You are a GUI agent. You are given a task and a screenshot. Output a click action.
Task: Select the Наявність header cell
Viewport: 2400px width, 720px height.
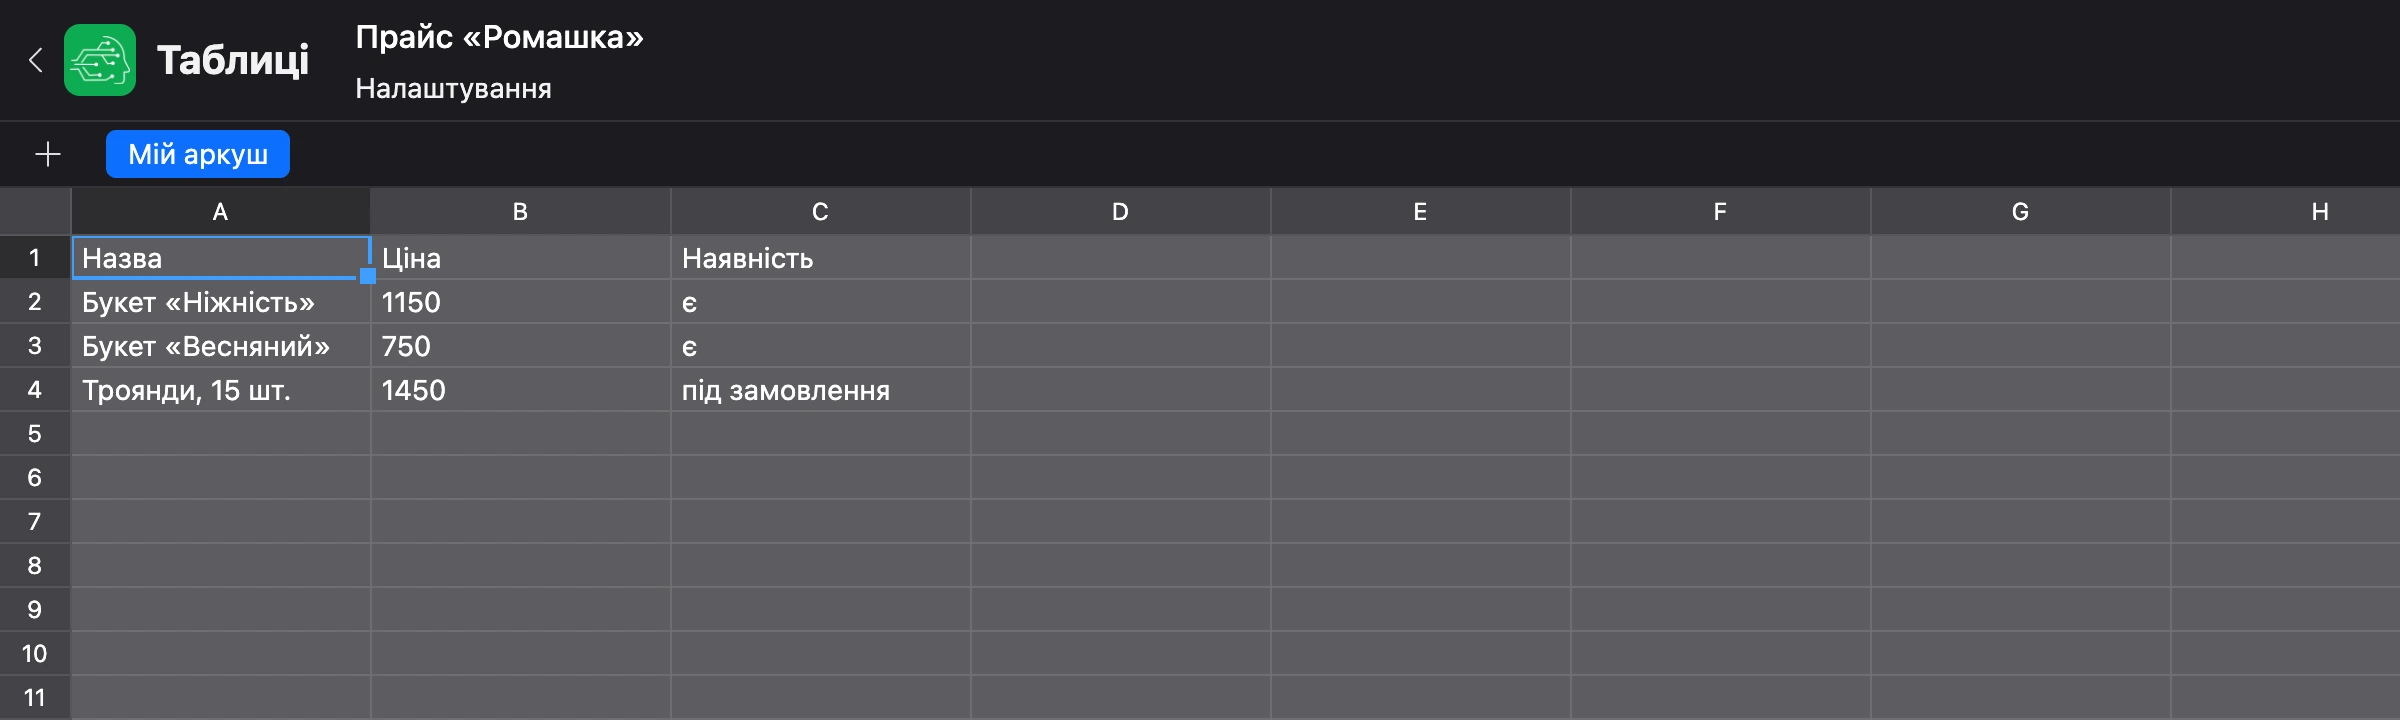pyautogui.click(x=821, y=257)
